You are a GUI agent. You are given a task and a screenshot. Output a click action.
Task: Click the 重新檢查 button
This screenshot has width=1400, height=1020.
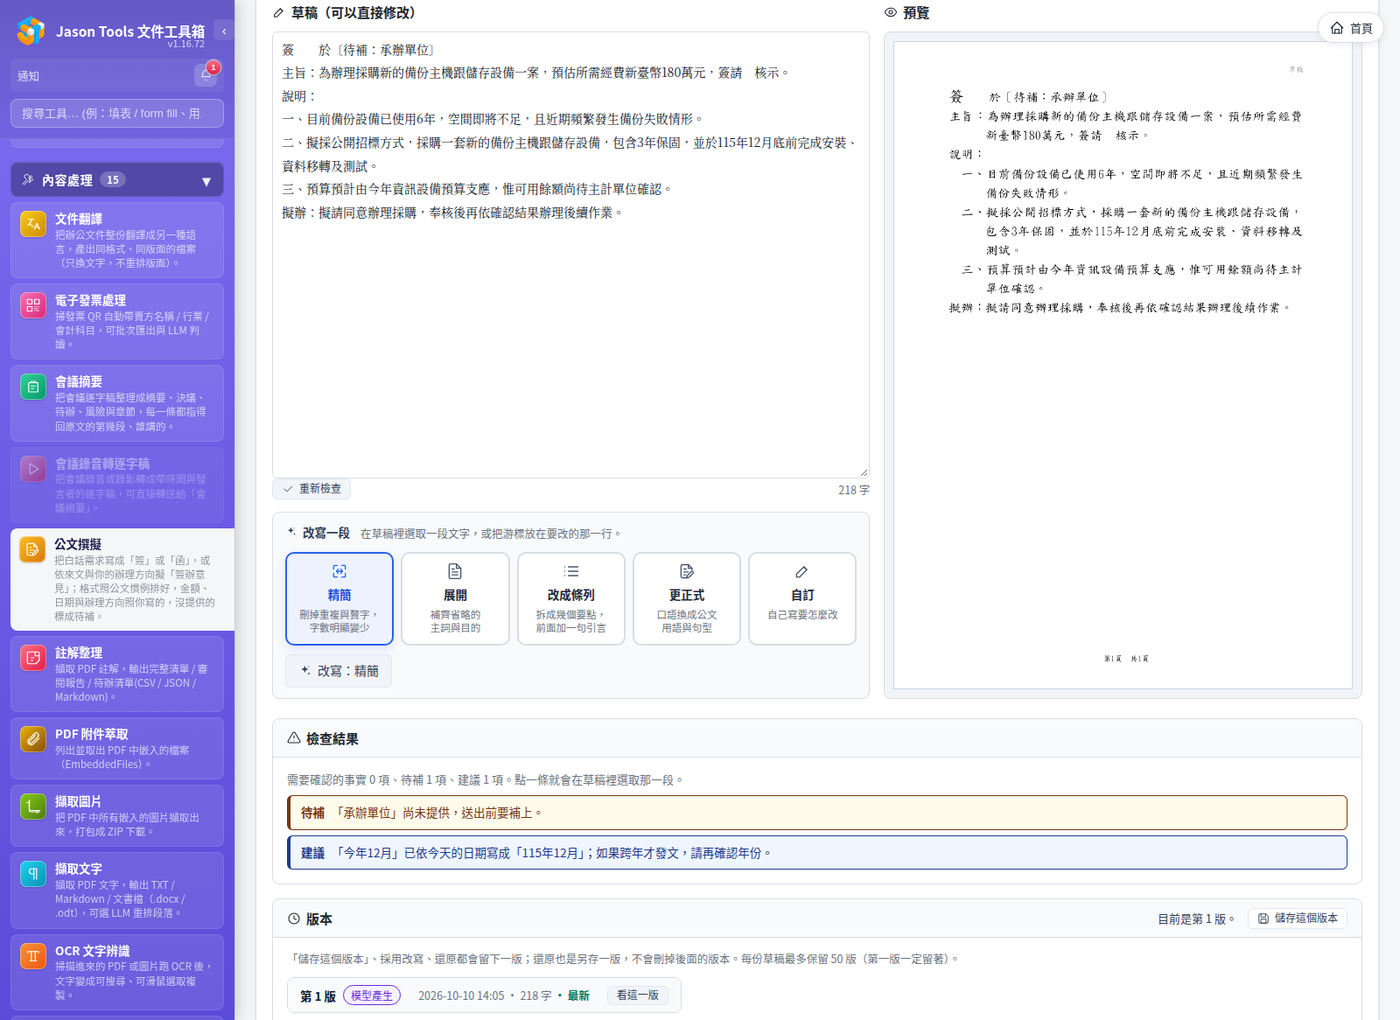tap(312, 489)
